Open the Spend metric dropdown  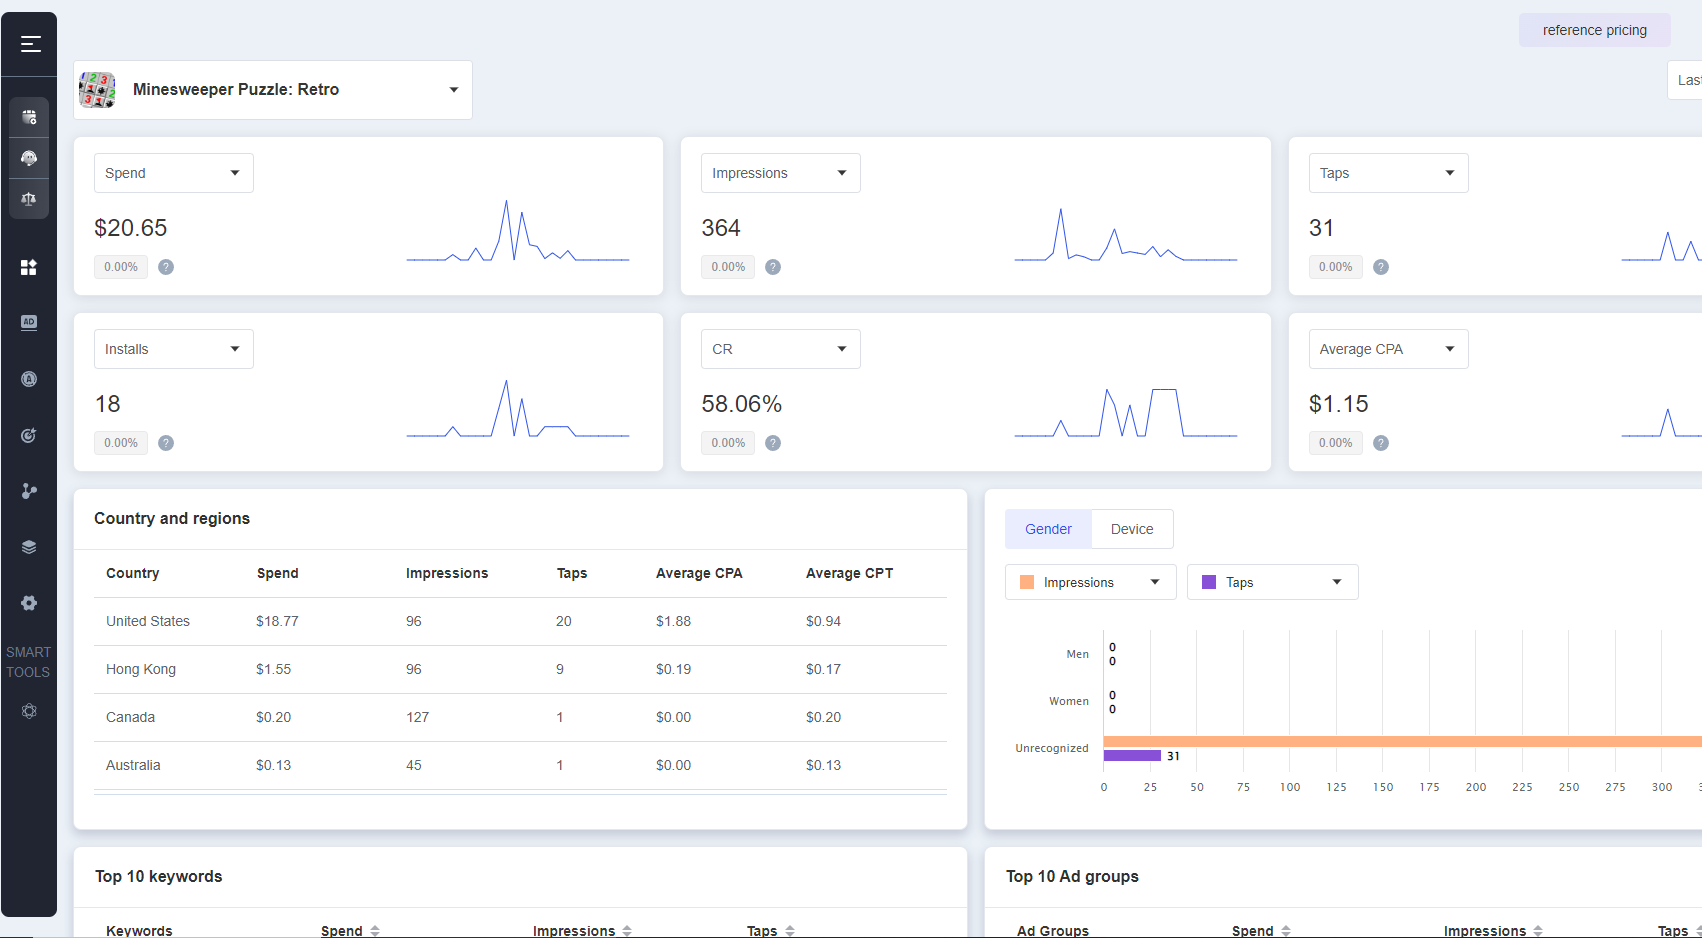[x=174, y=173]
